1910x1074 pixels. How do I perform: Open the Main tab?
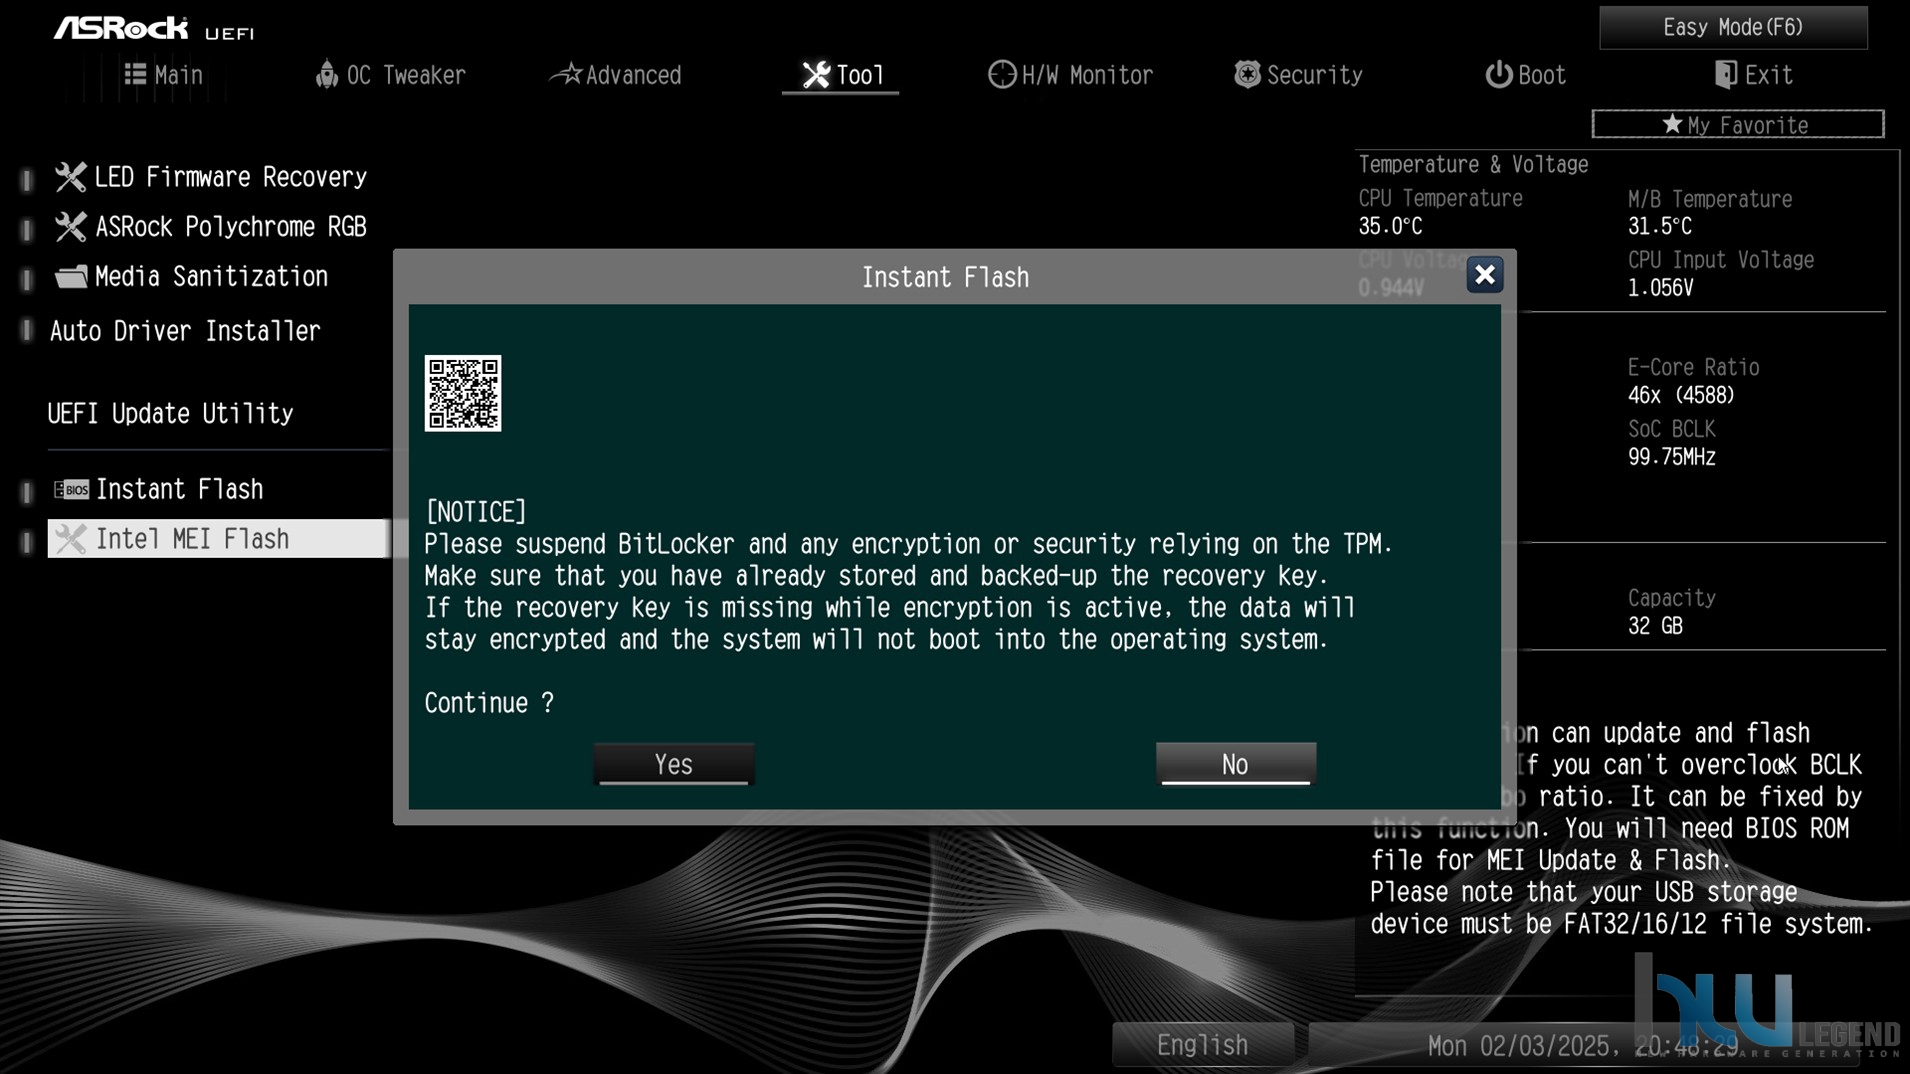click(164, 75)
